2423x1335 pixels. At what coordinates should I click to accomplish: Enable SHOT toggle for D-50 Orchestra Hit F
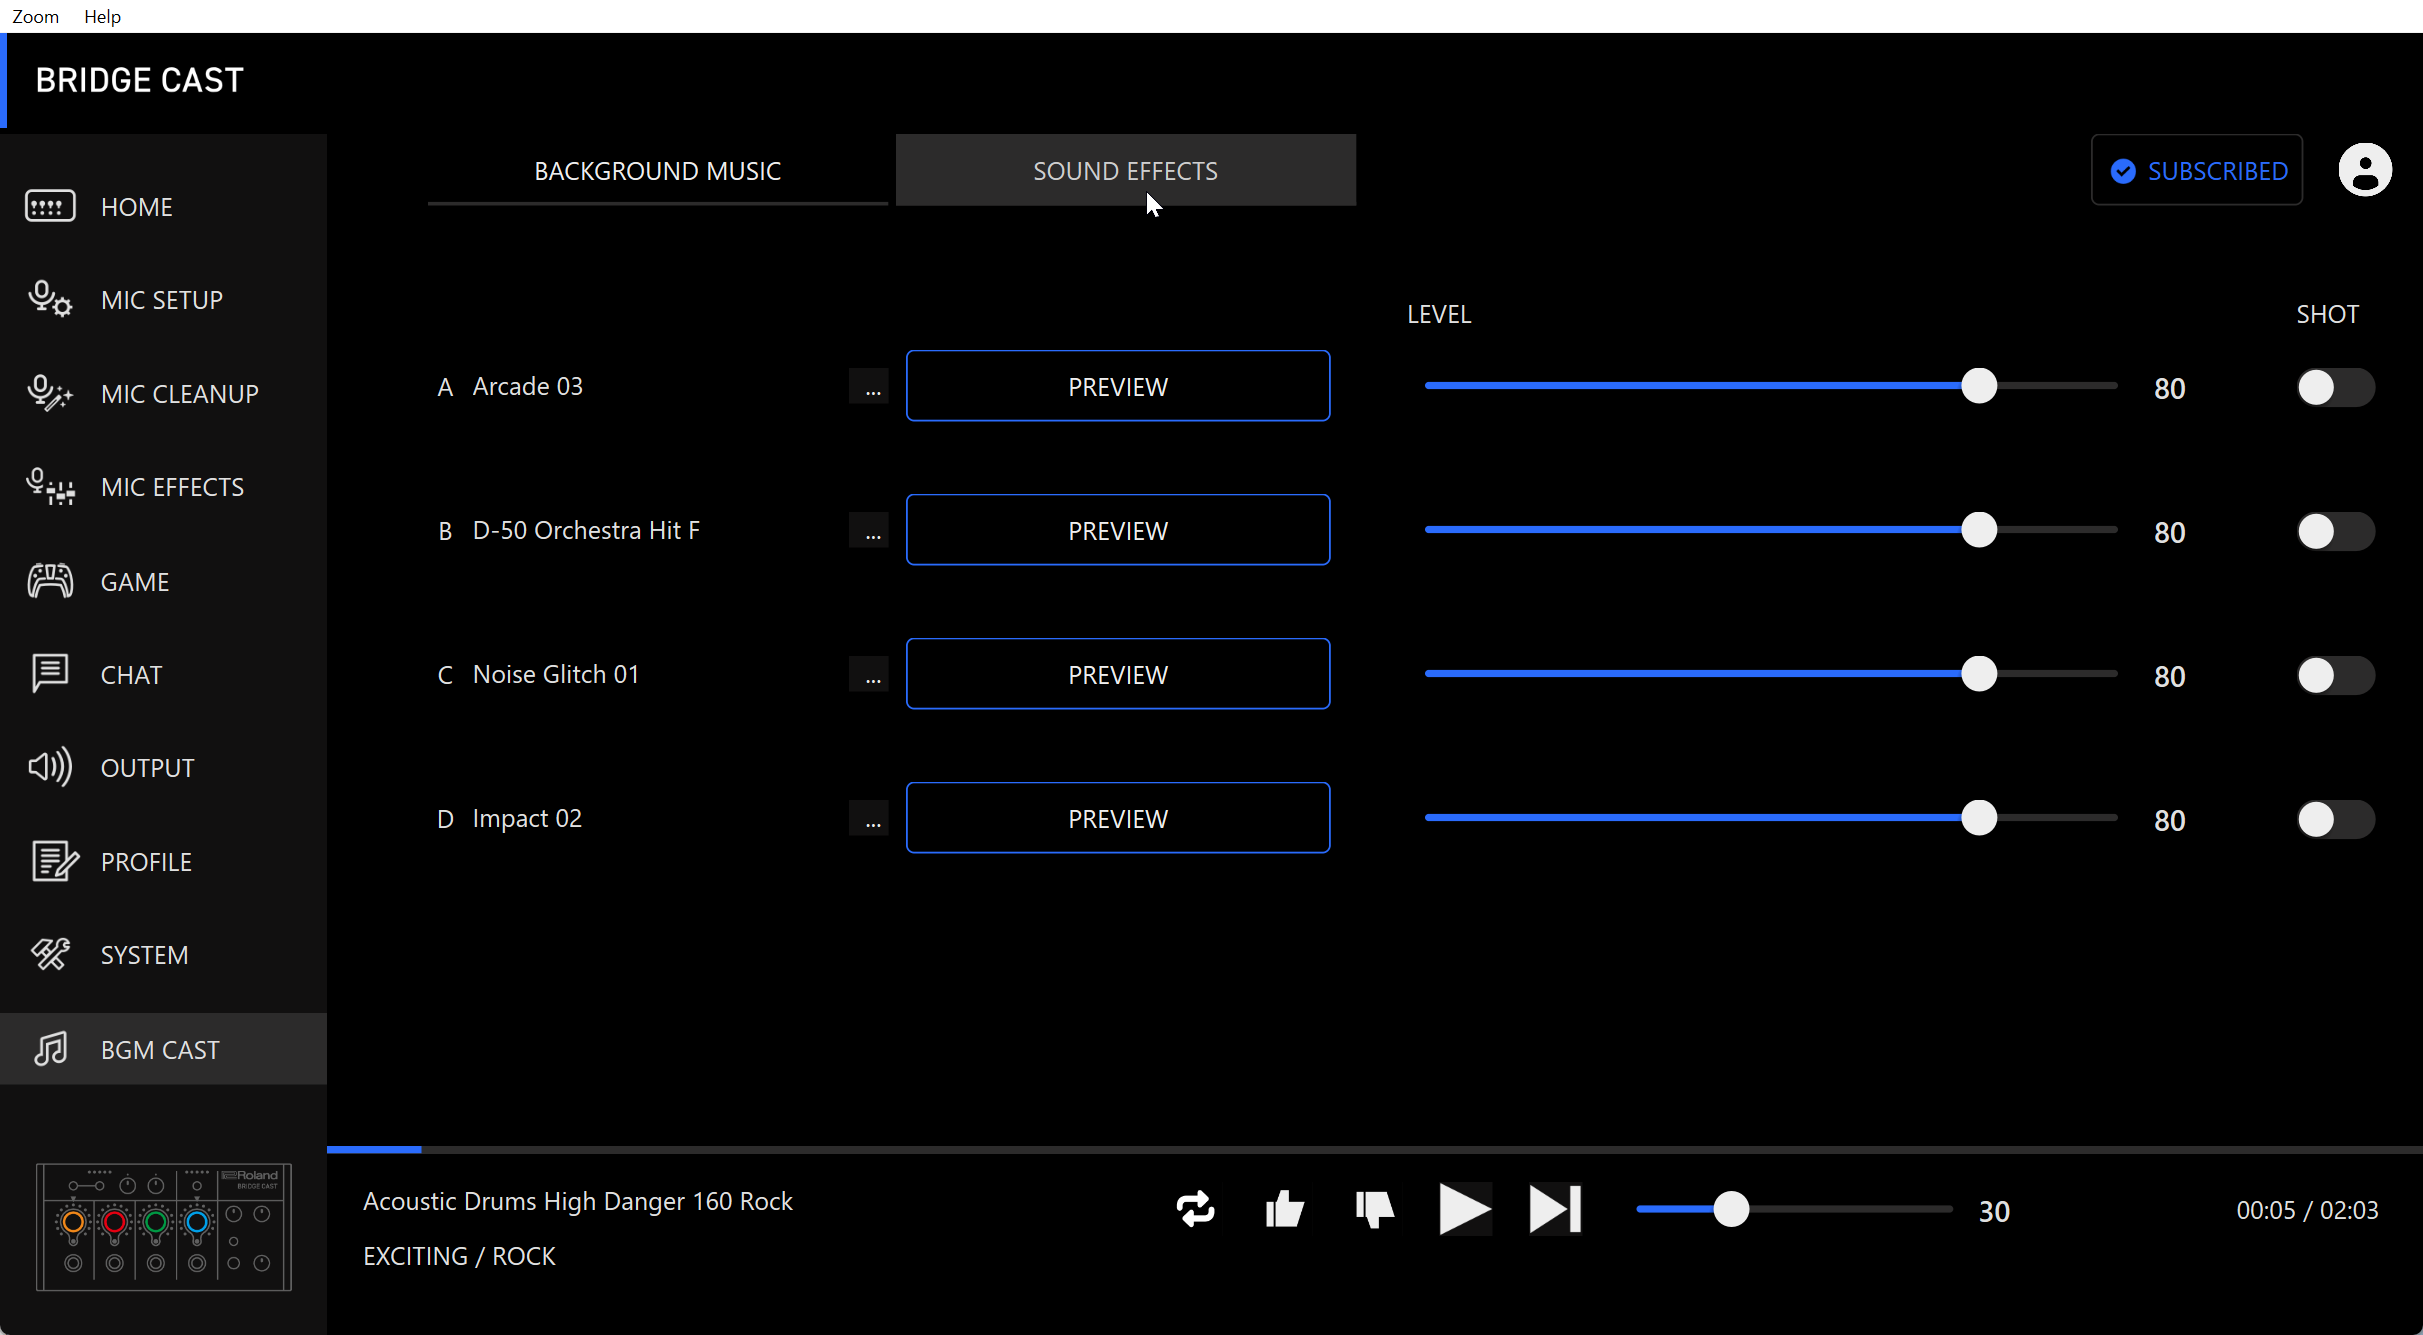click(x=2335, y=531)
